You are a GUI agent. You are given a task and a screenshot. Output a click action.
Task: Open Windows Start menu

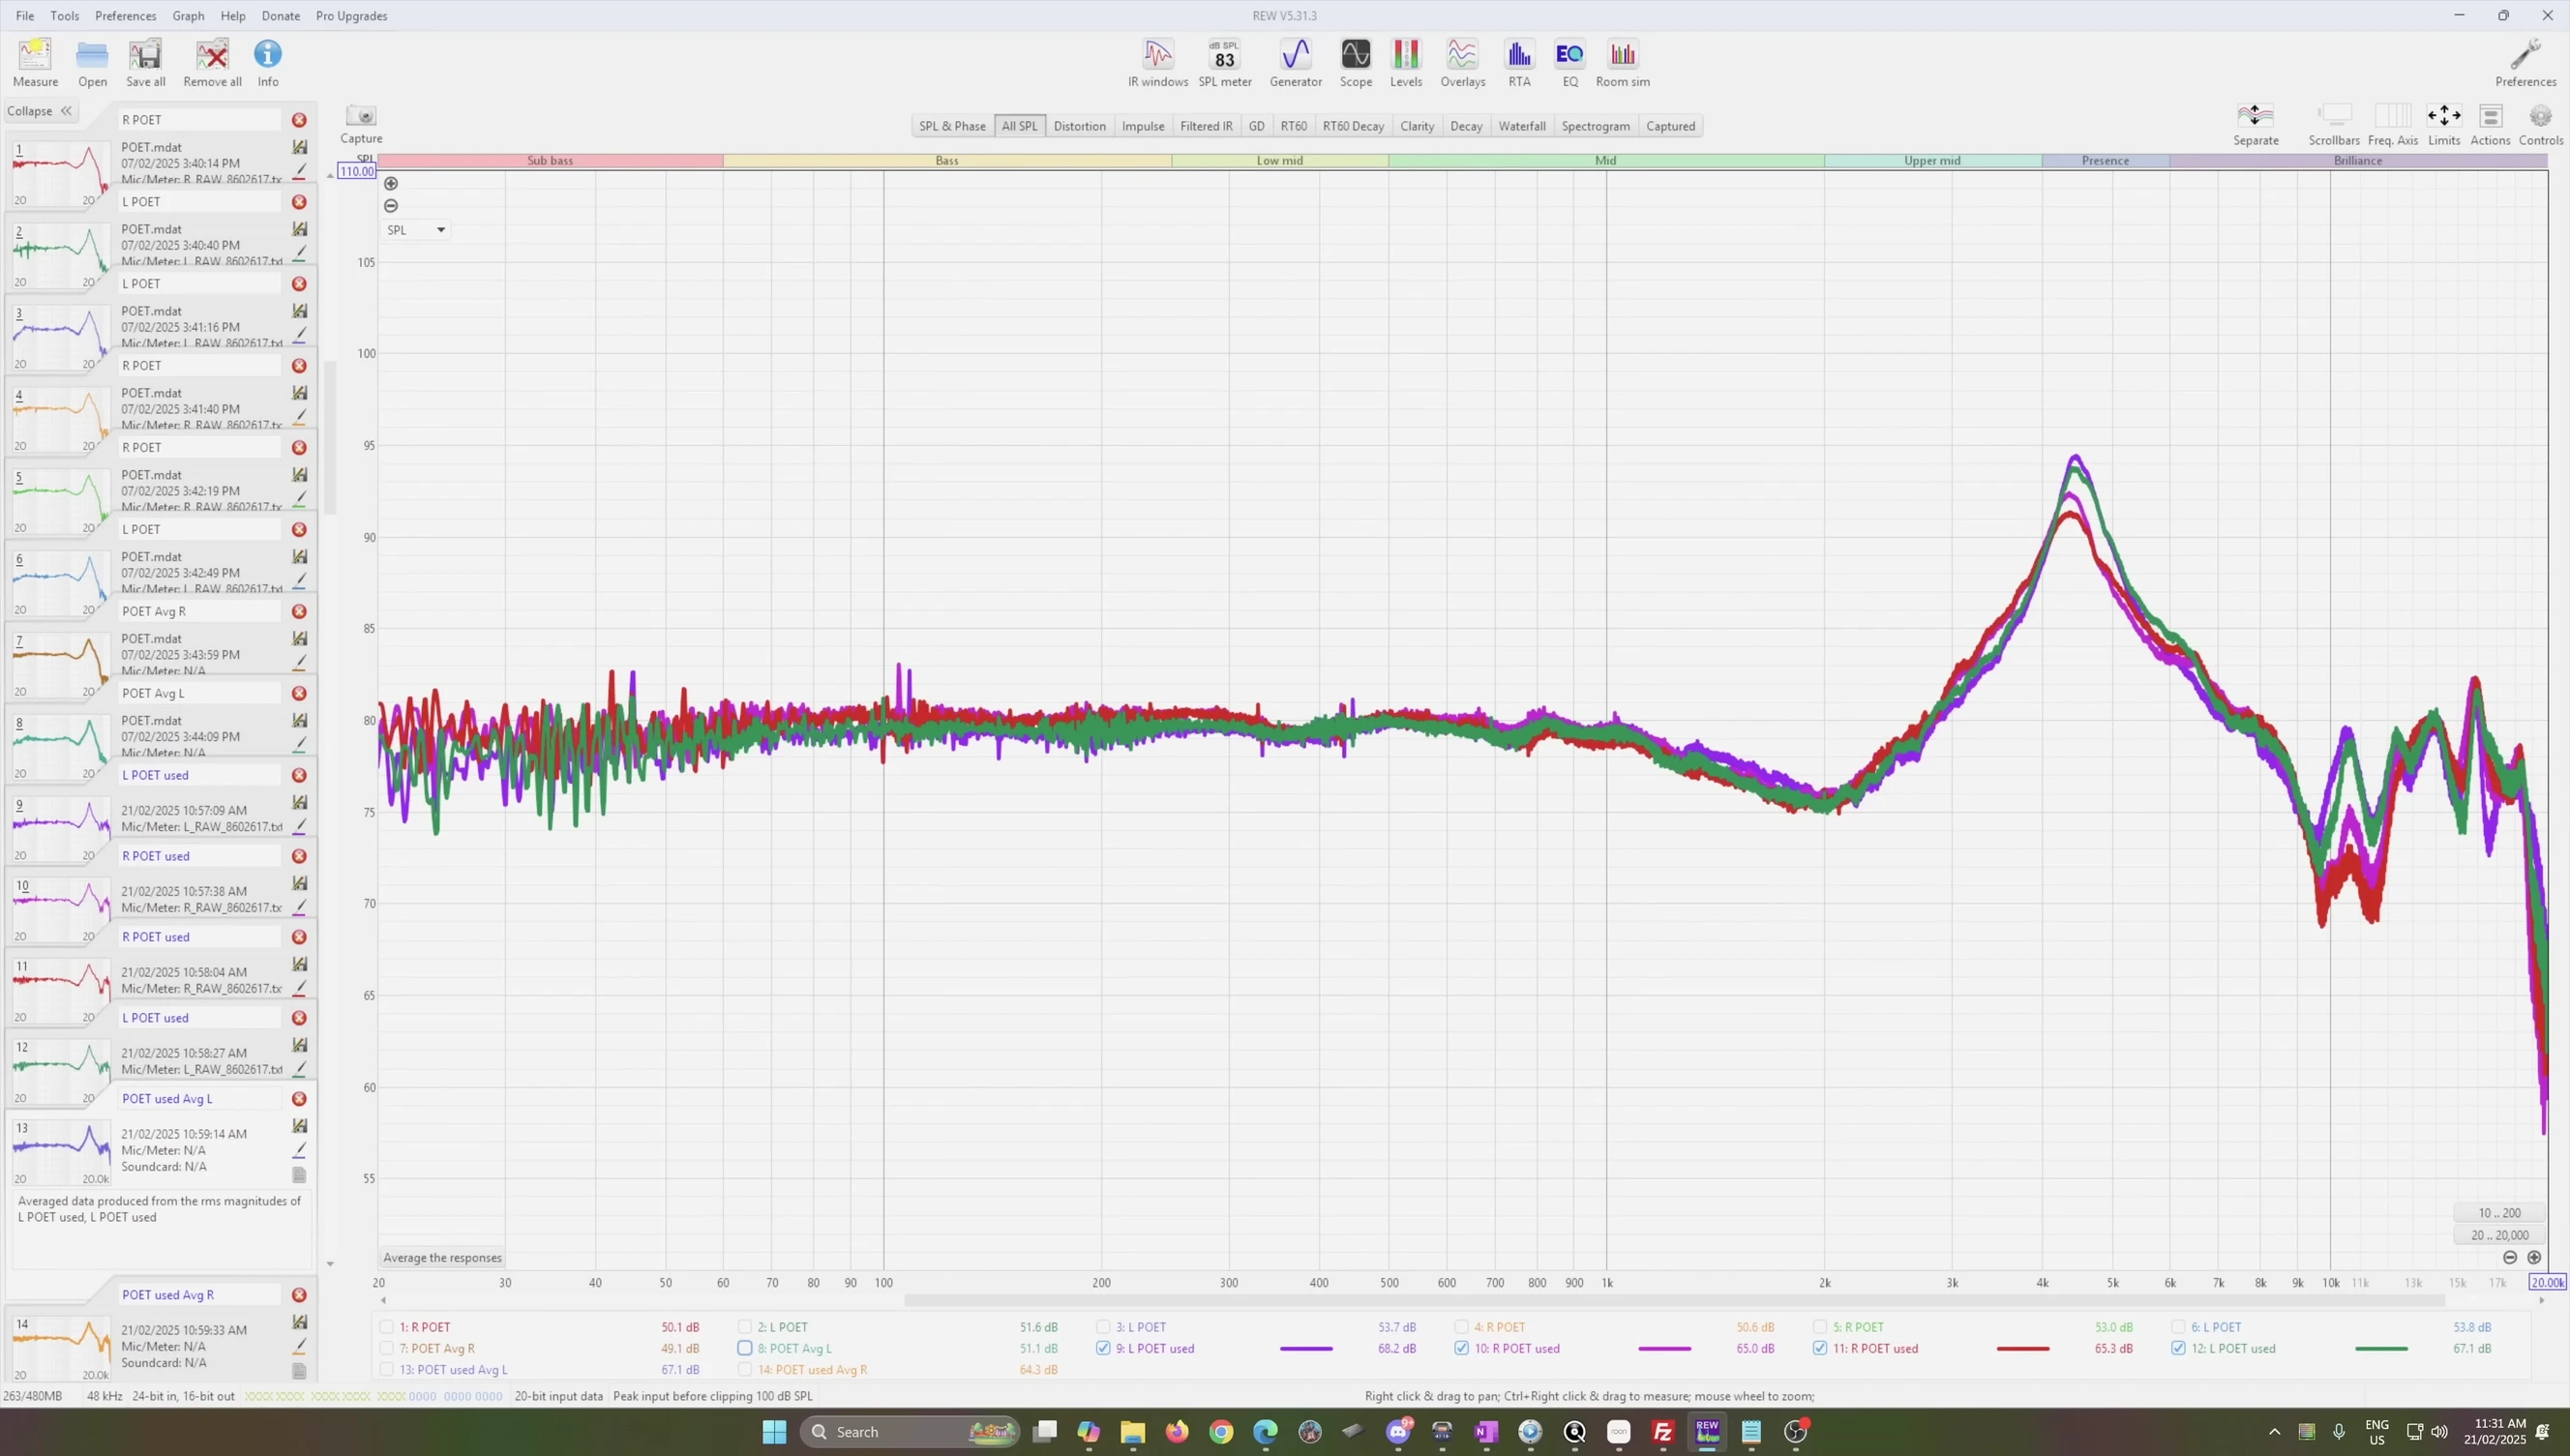774,1432
